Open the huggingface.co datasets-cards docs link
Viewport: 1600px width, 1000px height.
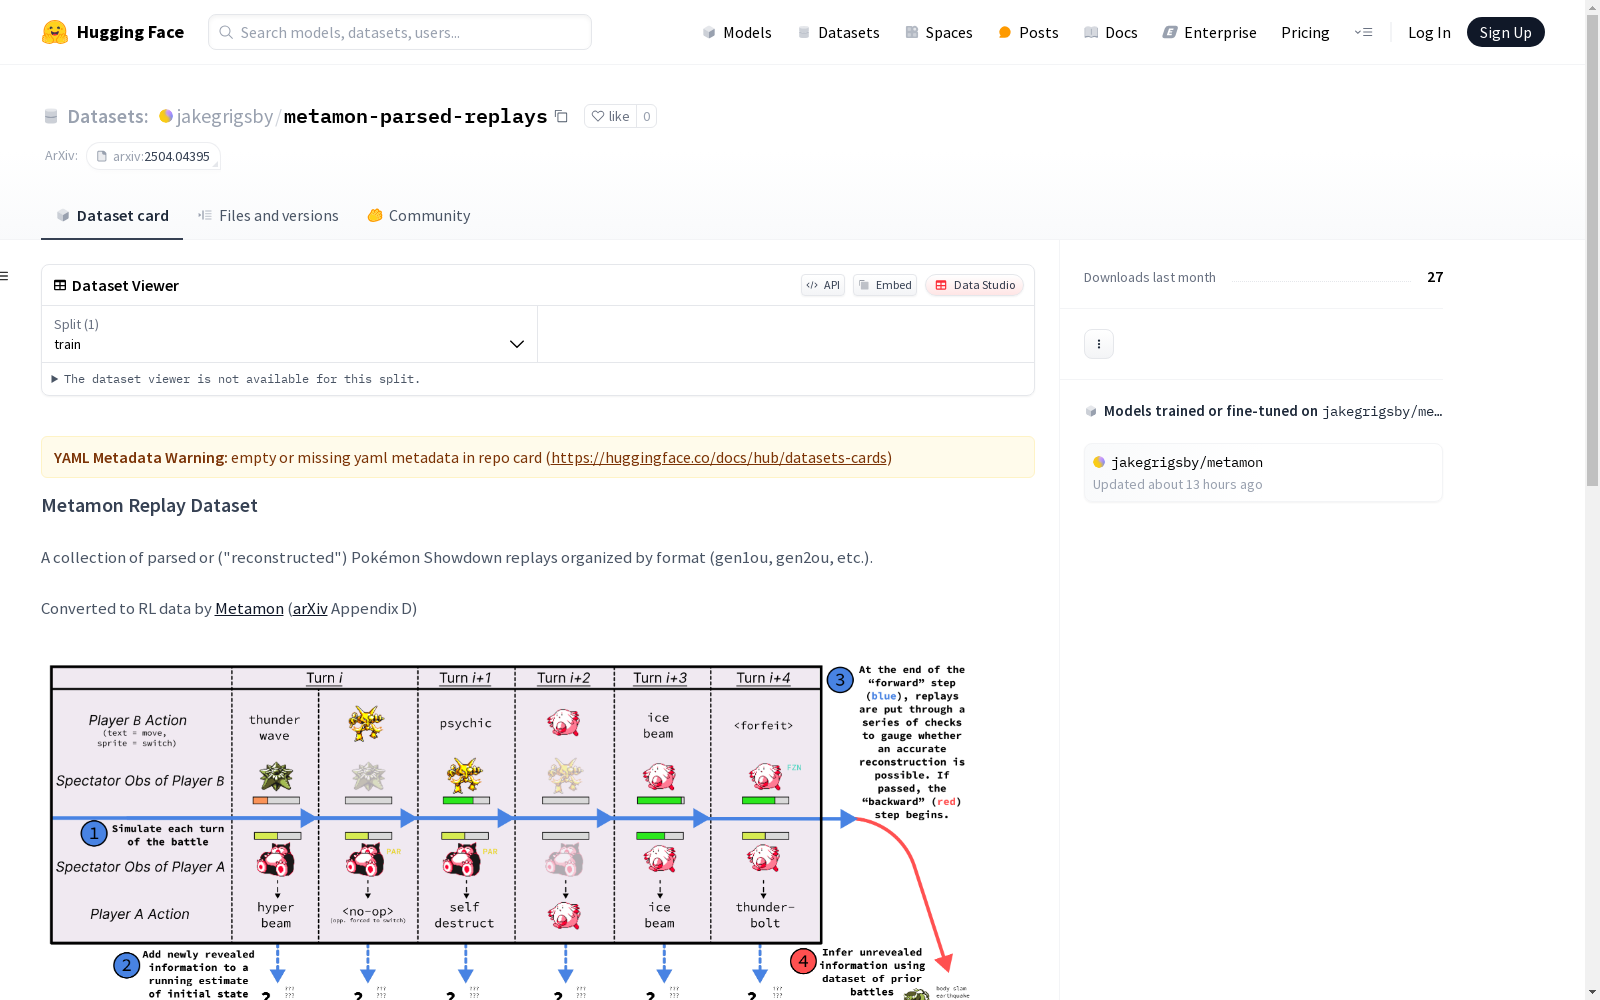coord(719,457)
